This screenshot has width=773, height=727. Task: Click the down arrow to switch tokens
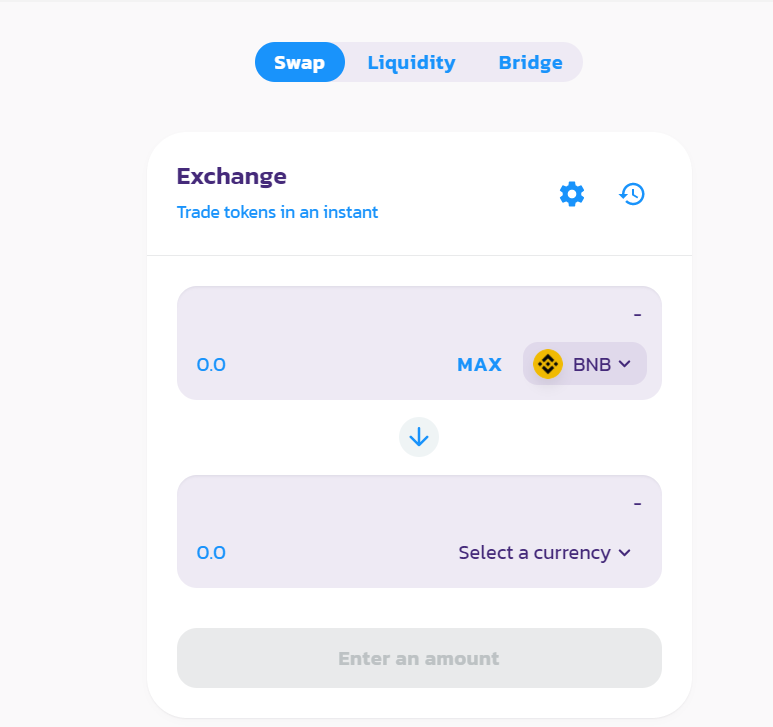pos(419,437)
